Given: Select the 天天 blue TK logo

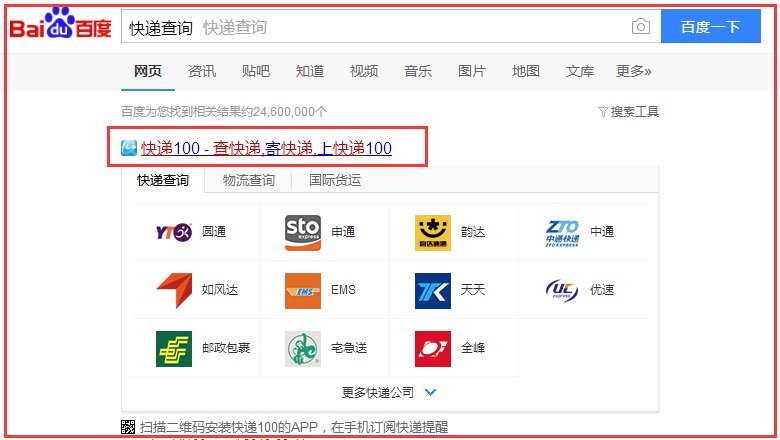Looking at the screenshot, I should tap(433, 291).
